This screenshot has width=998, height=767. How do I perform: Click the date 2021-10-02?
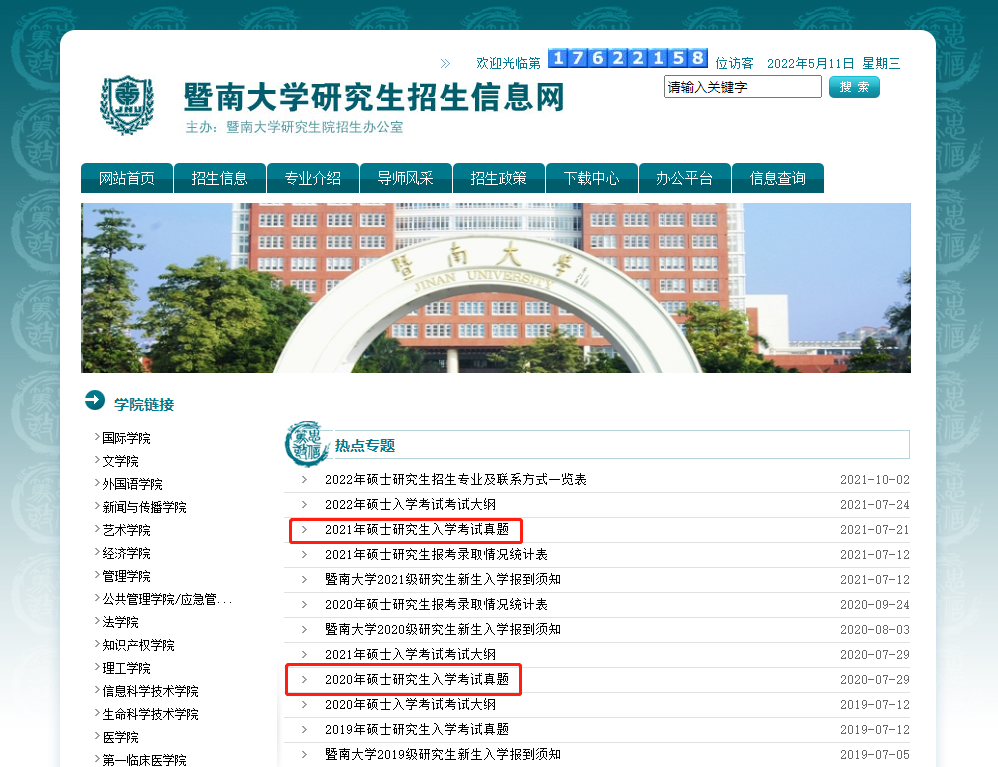[x=875, y=480]
